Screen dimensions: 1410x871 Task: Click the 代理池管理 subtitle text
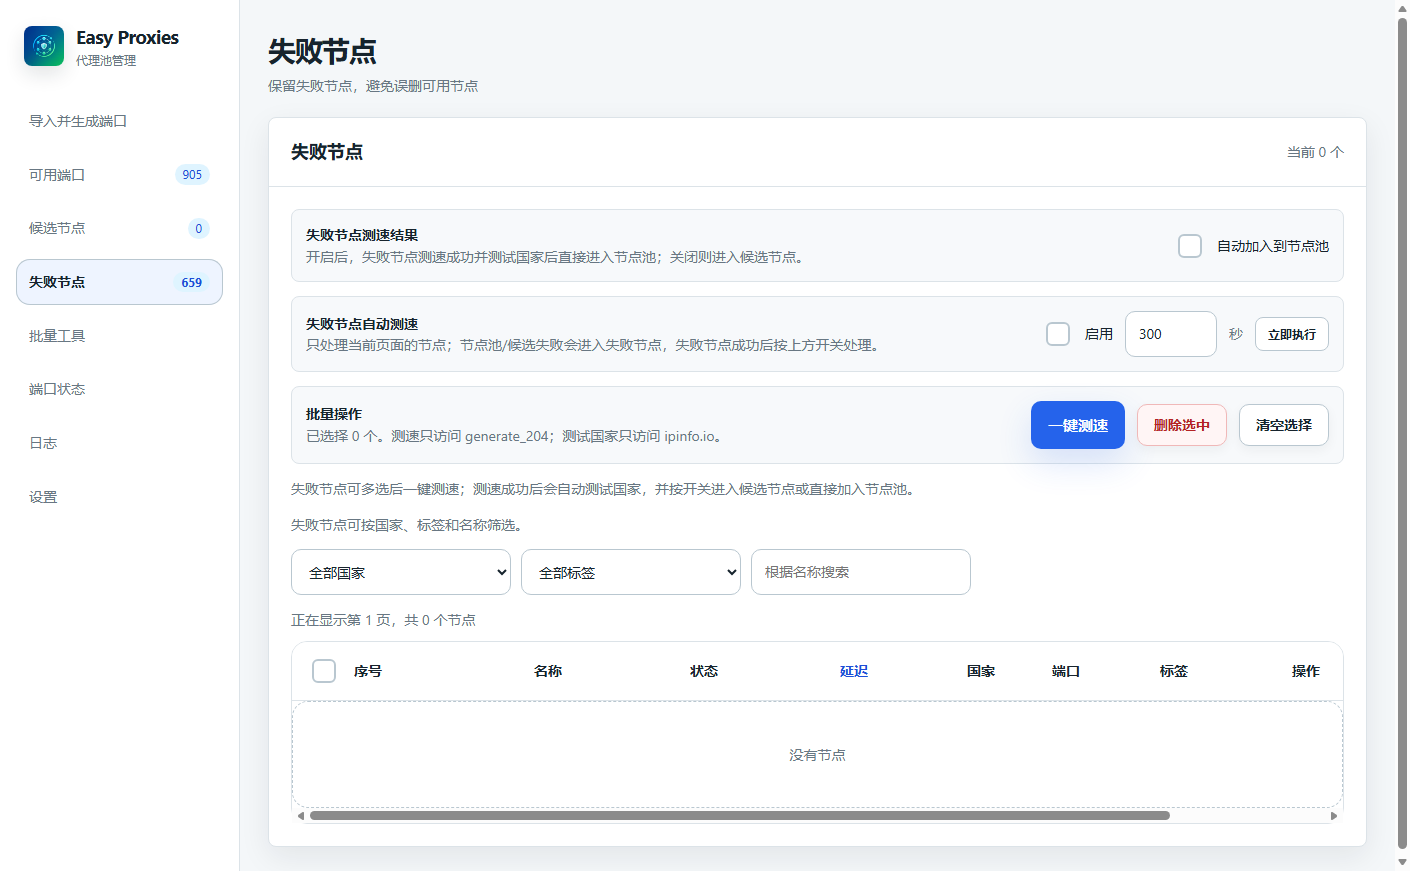point(106,61)
